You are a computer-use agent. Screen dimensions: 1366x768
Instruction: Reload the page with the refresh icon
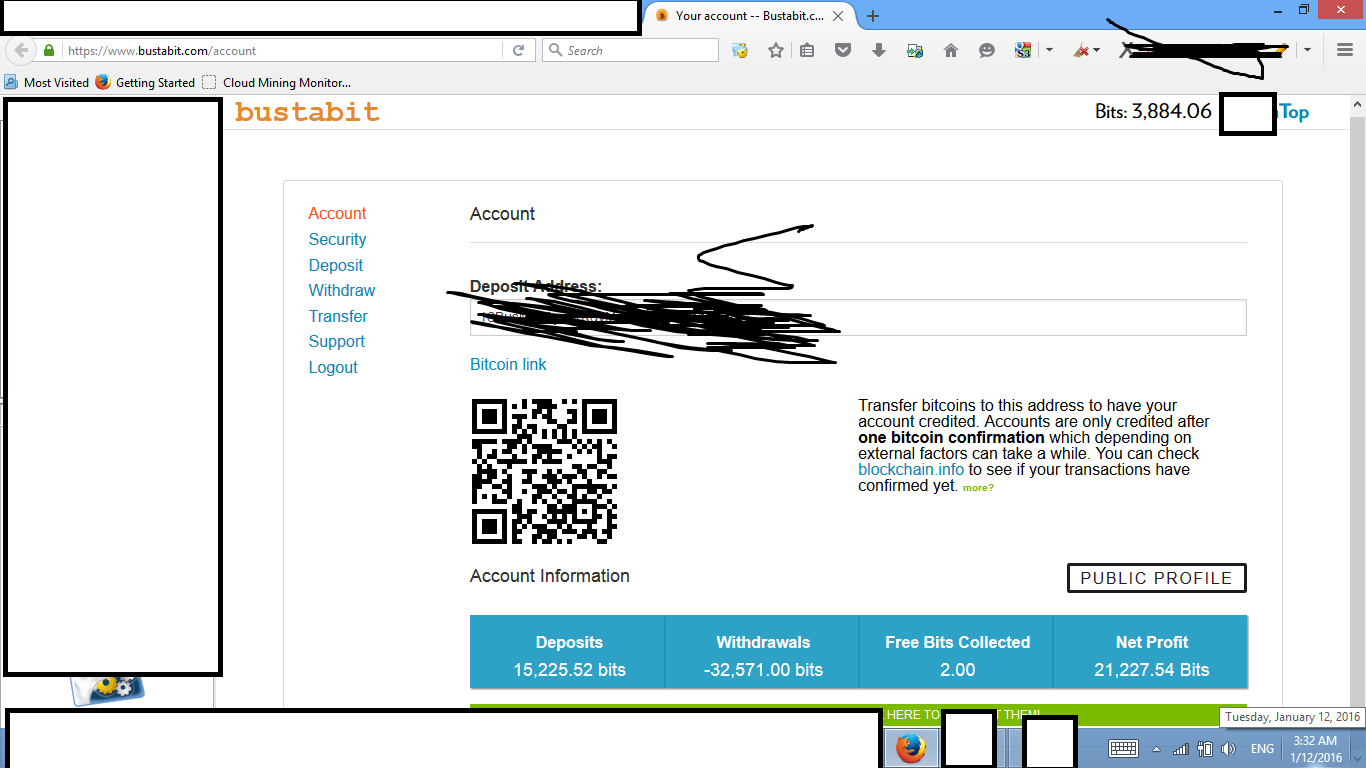coord(518,50)
